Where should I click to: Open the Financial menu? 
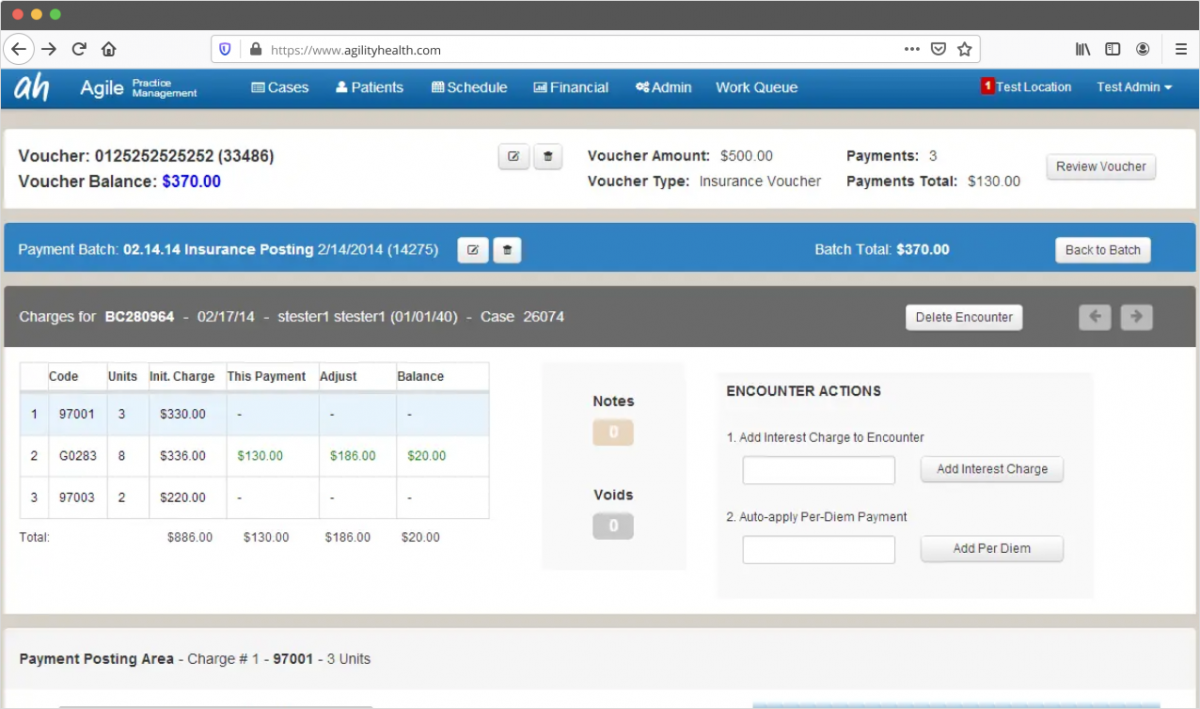point(570,87)
